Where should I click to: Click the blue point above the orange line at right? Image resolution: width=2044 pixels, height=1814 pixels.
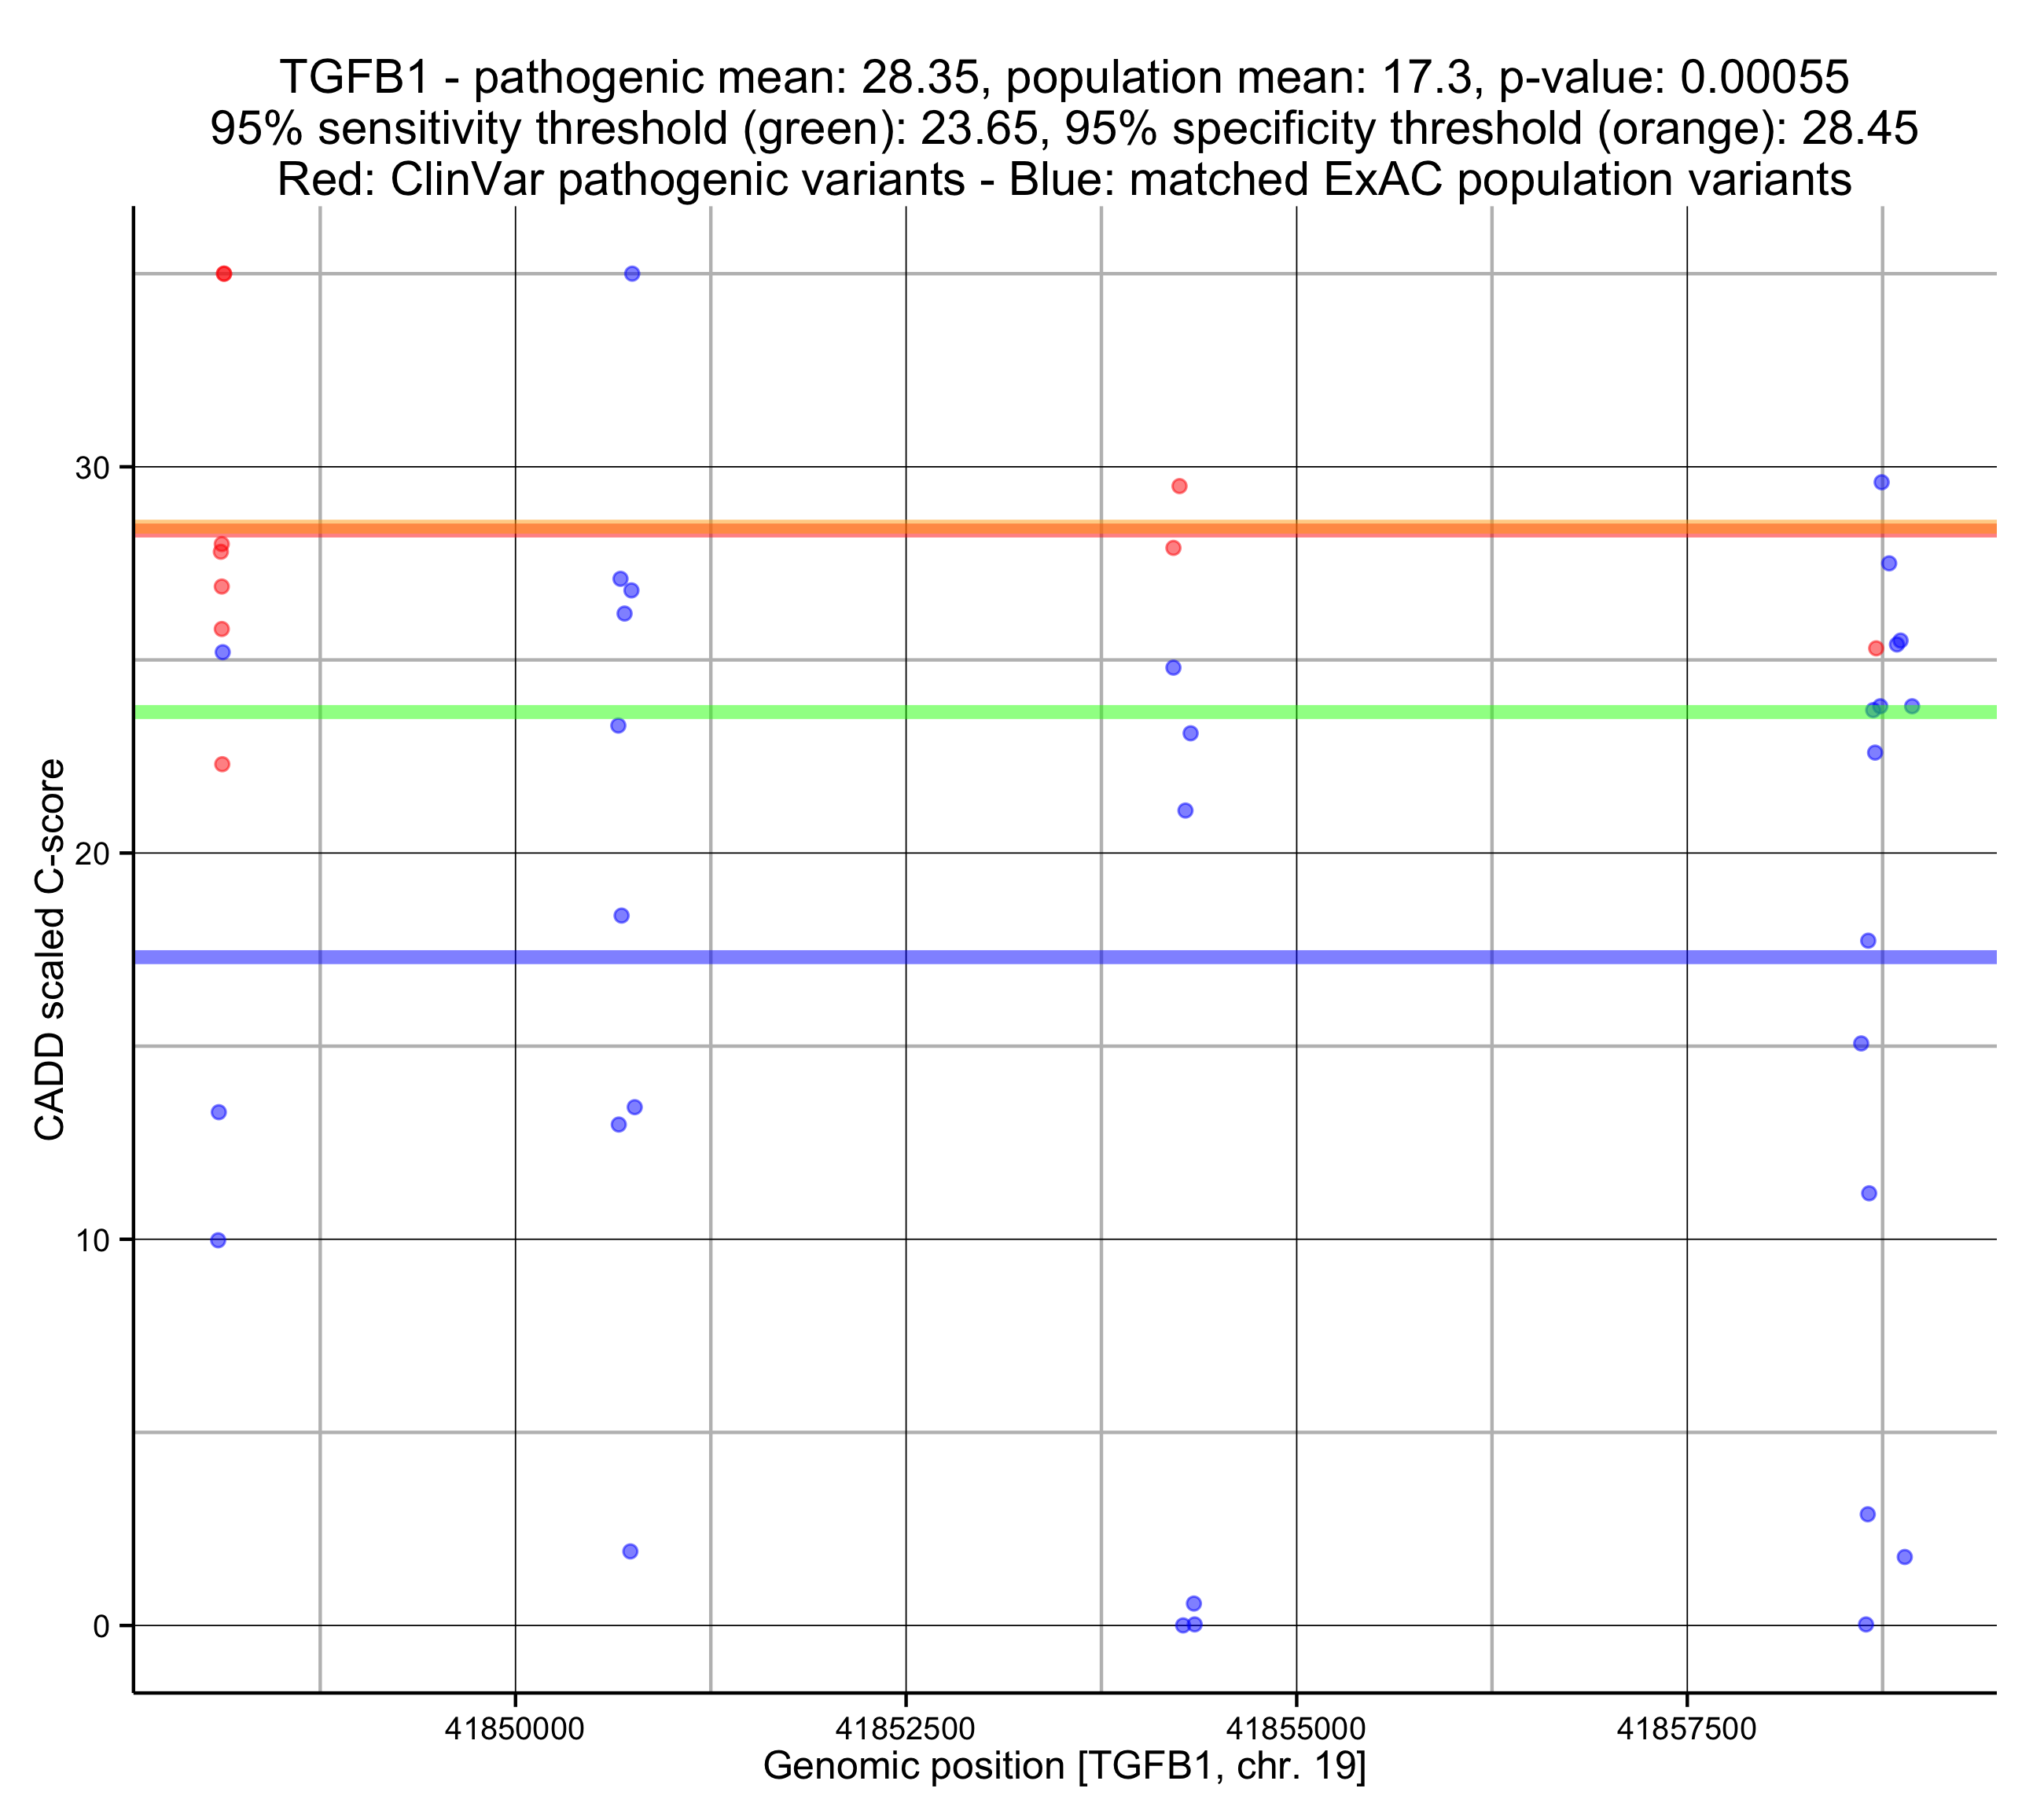point(1881,483)
